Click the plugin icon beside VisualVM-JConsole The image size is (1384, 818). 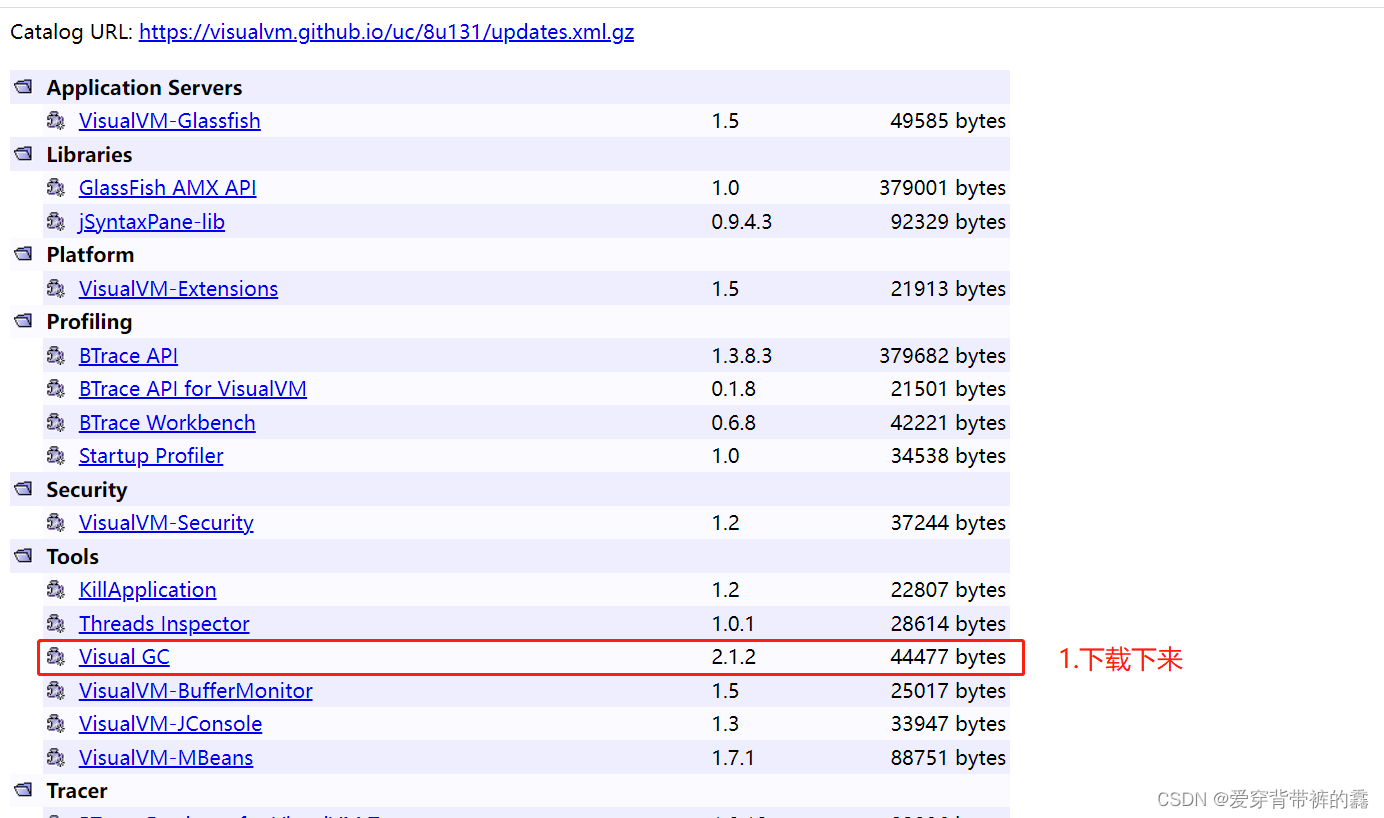[x=56, y=724]
